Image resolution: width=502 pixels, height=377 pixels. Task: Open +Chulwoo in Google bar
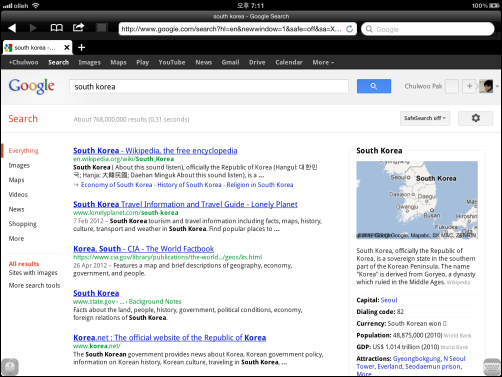click(23, 62)
